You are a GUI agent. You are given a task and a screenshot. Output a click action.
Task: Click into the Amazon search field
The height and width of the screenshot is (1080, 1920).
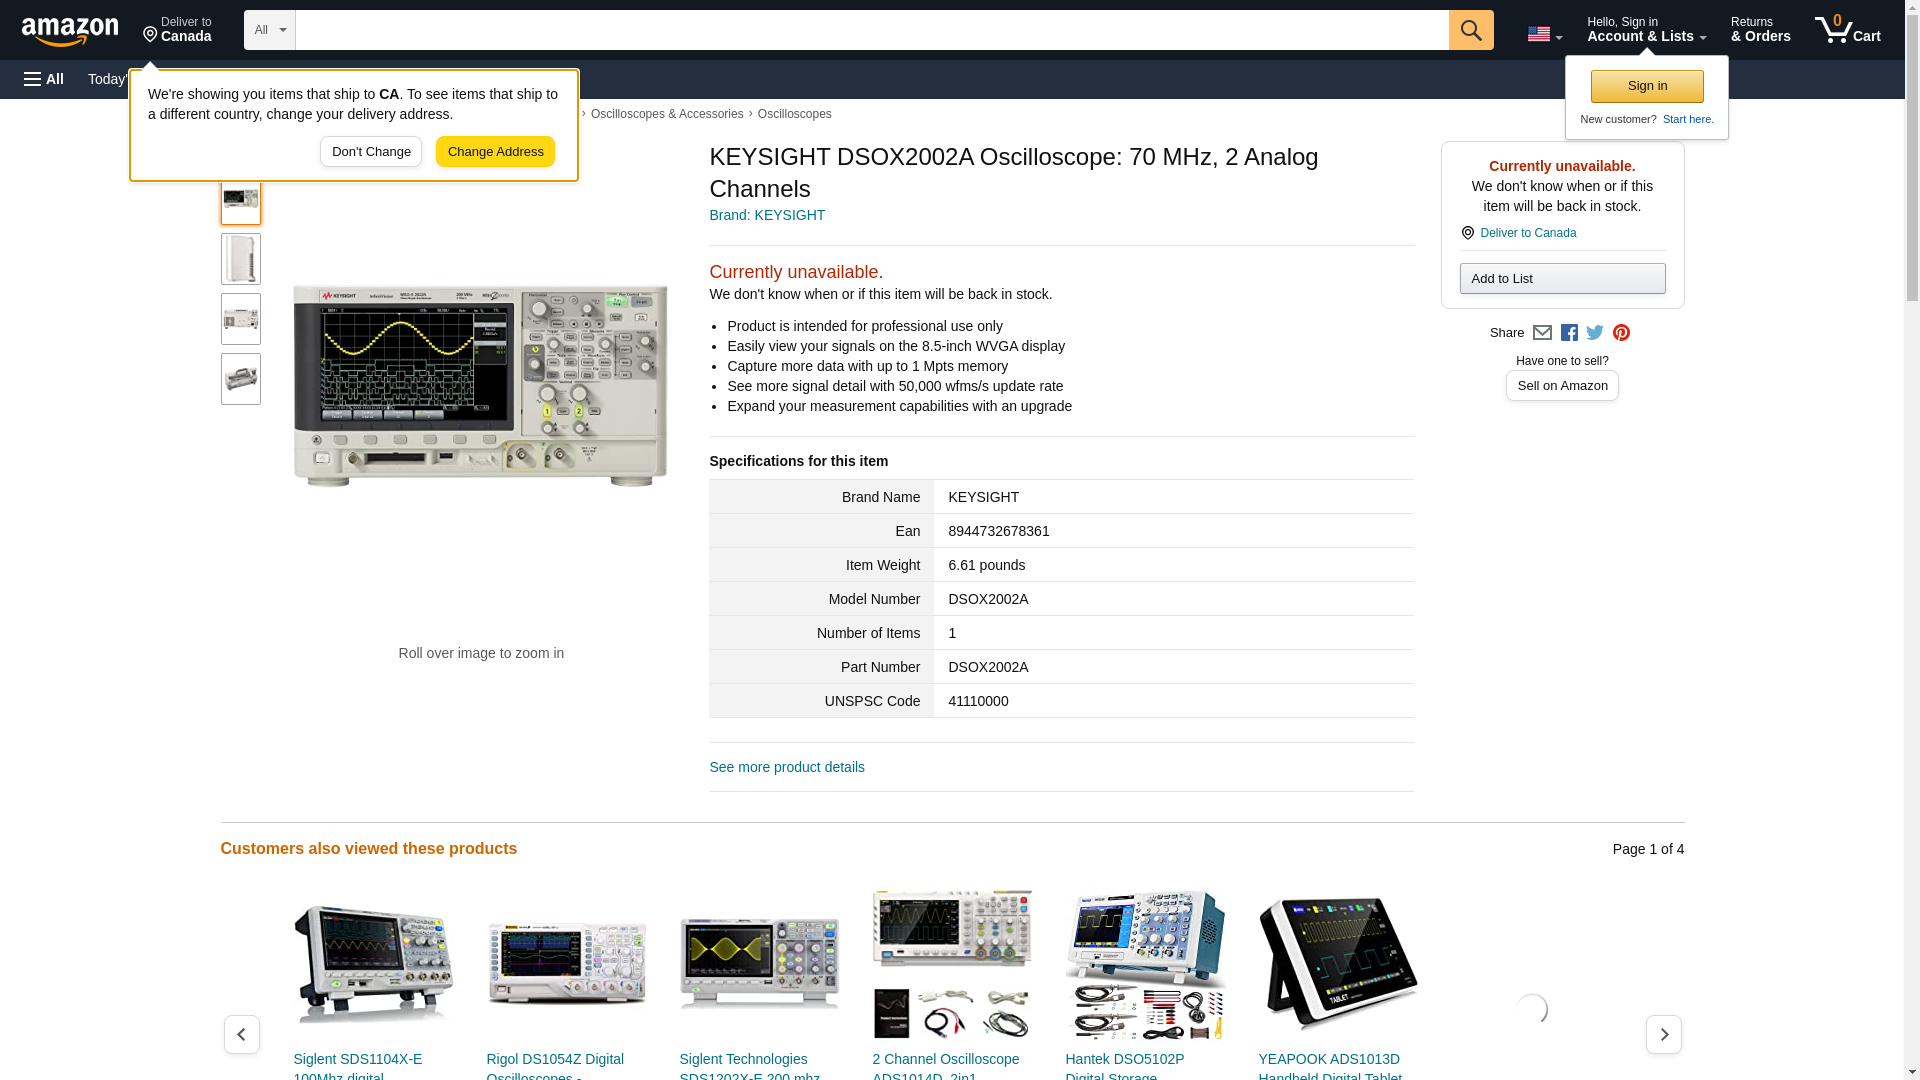[870, 30]
